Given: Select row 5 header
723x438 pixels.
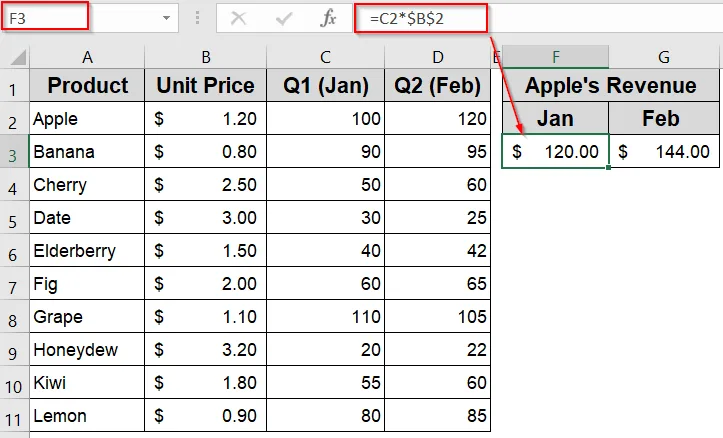Looking at the screenshot, I should 15,218.
